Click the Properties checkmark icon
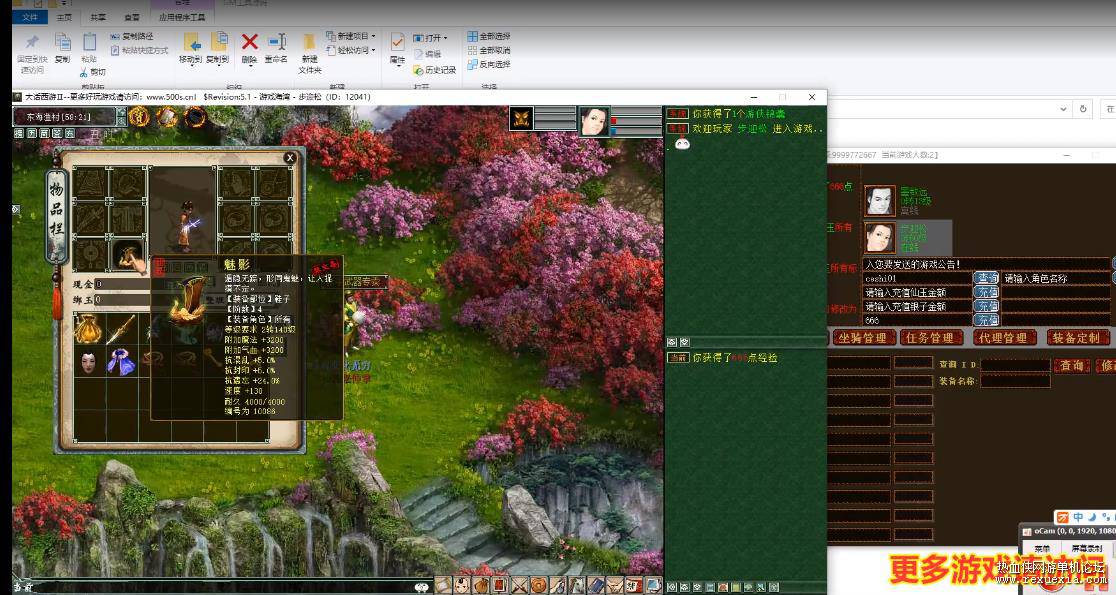1116x595 pixels. coord(398,42)
